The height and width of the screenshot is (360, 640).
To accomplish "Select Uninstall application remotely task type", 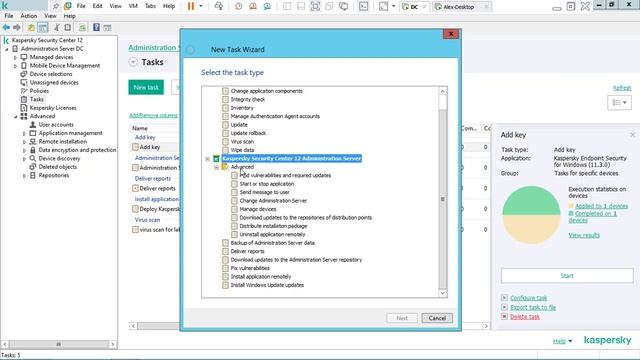I will (x=272, y=234).
